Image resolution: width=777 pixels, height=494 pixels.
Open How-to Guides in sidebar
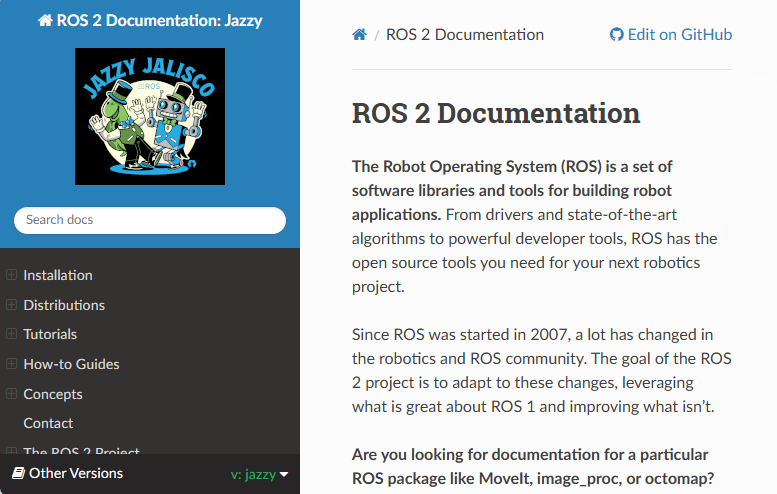tap(71, 364)
